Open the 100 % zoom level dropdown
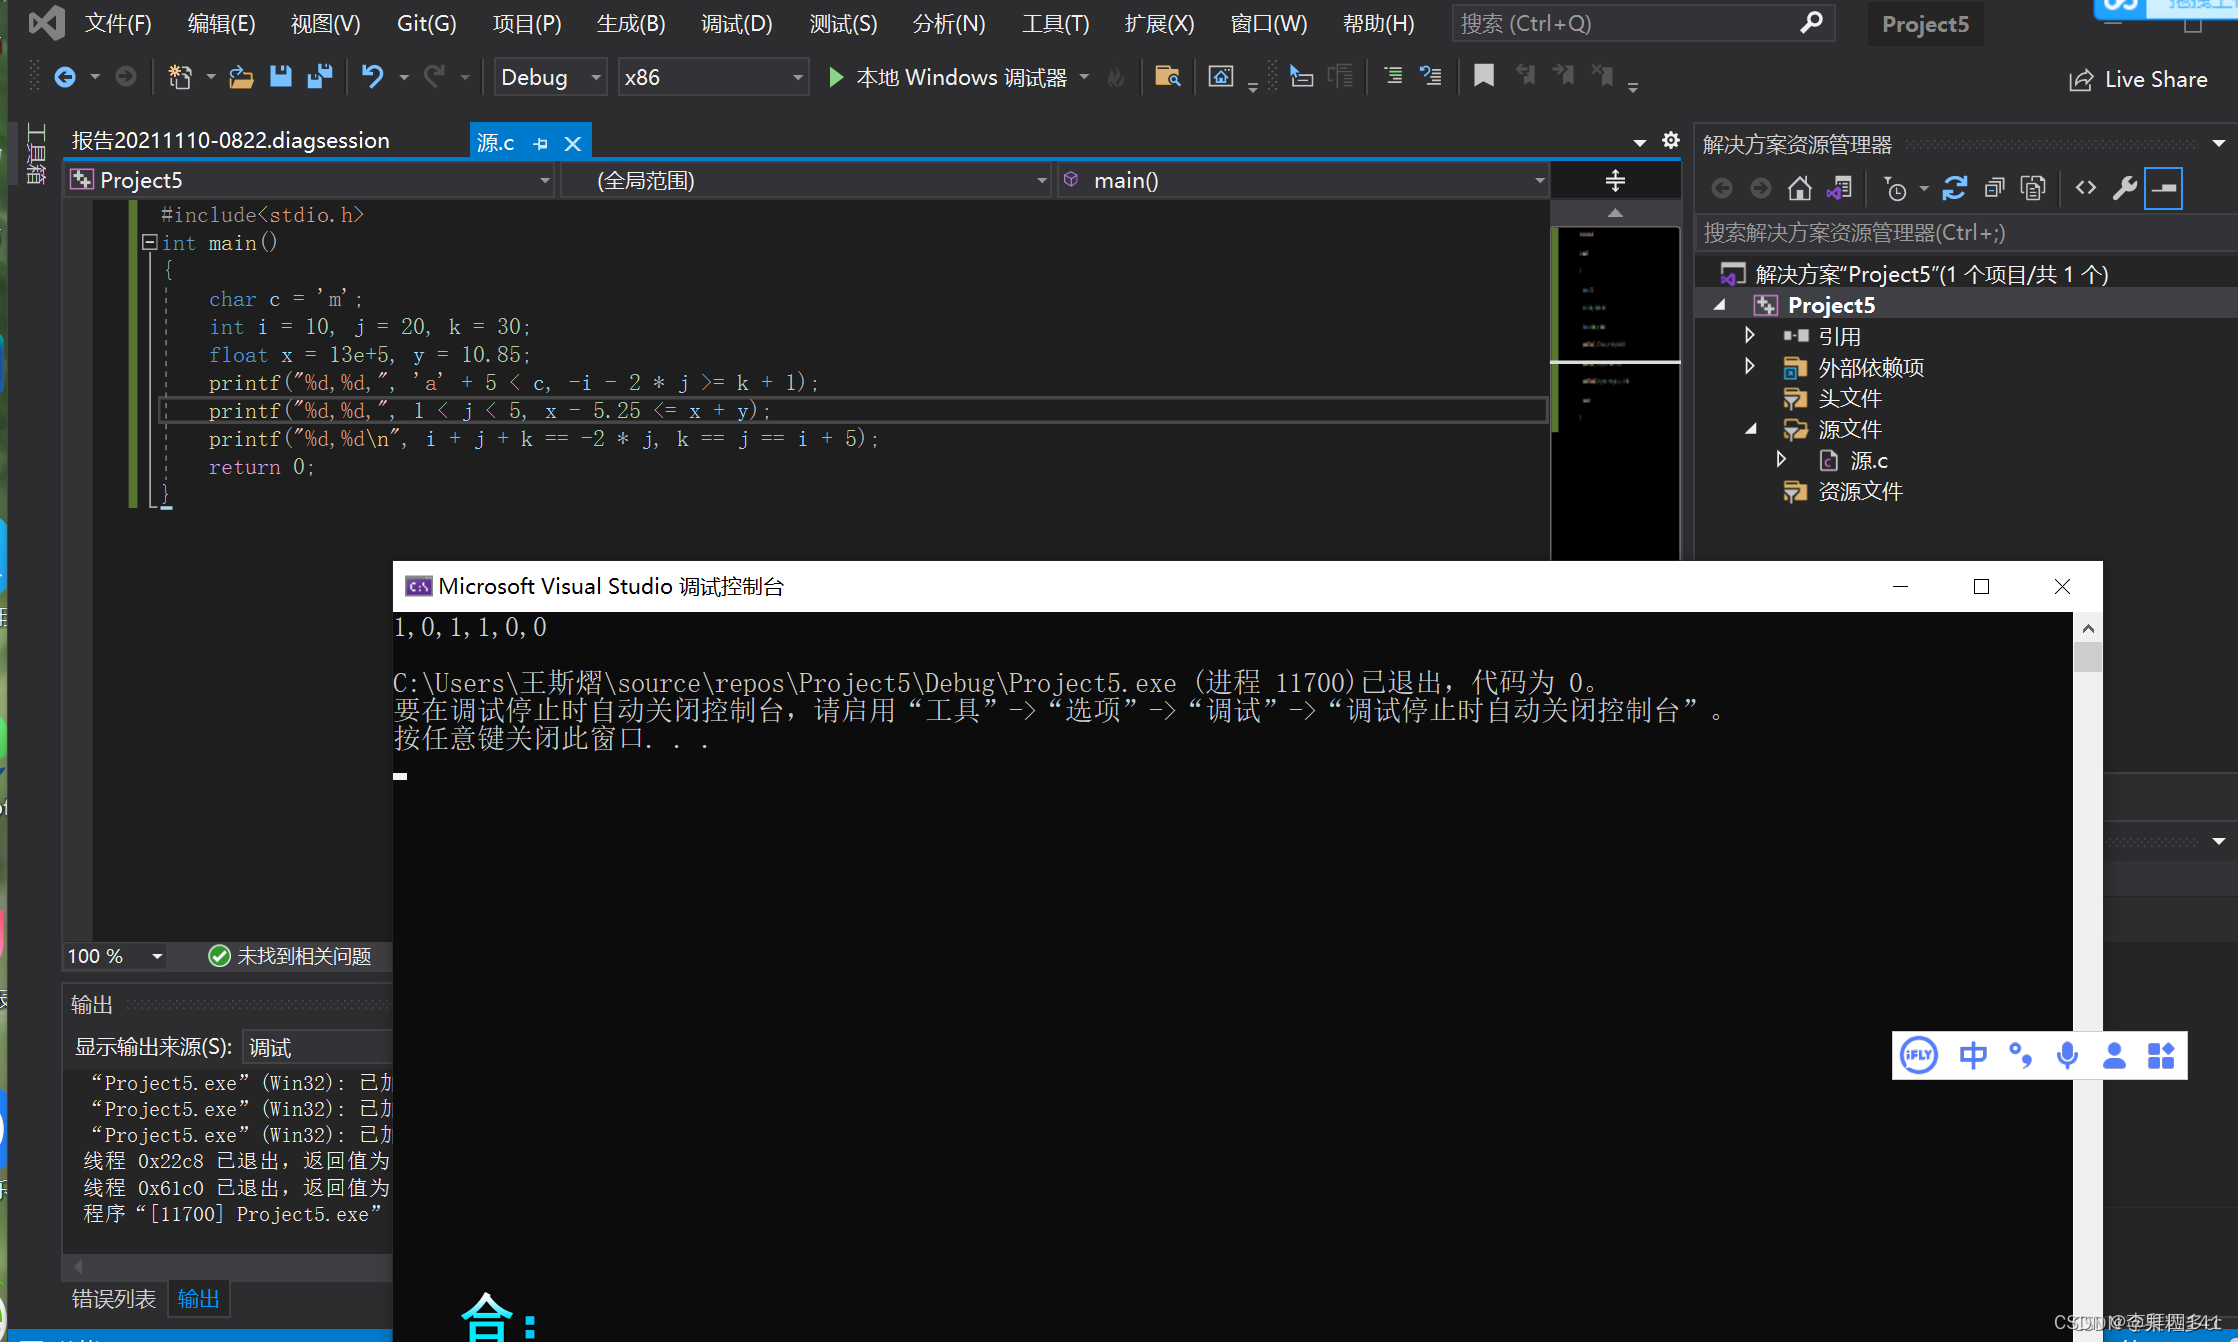The height and width of the screenshot is (1342, 2238). tap(115, 956)
